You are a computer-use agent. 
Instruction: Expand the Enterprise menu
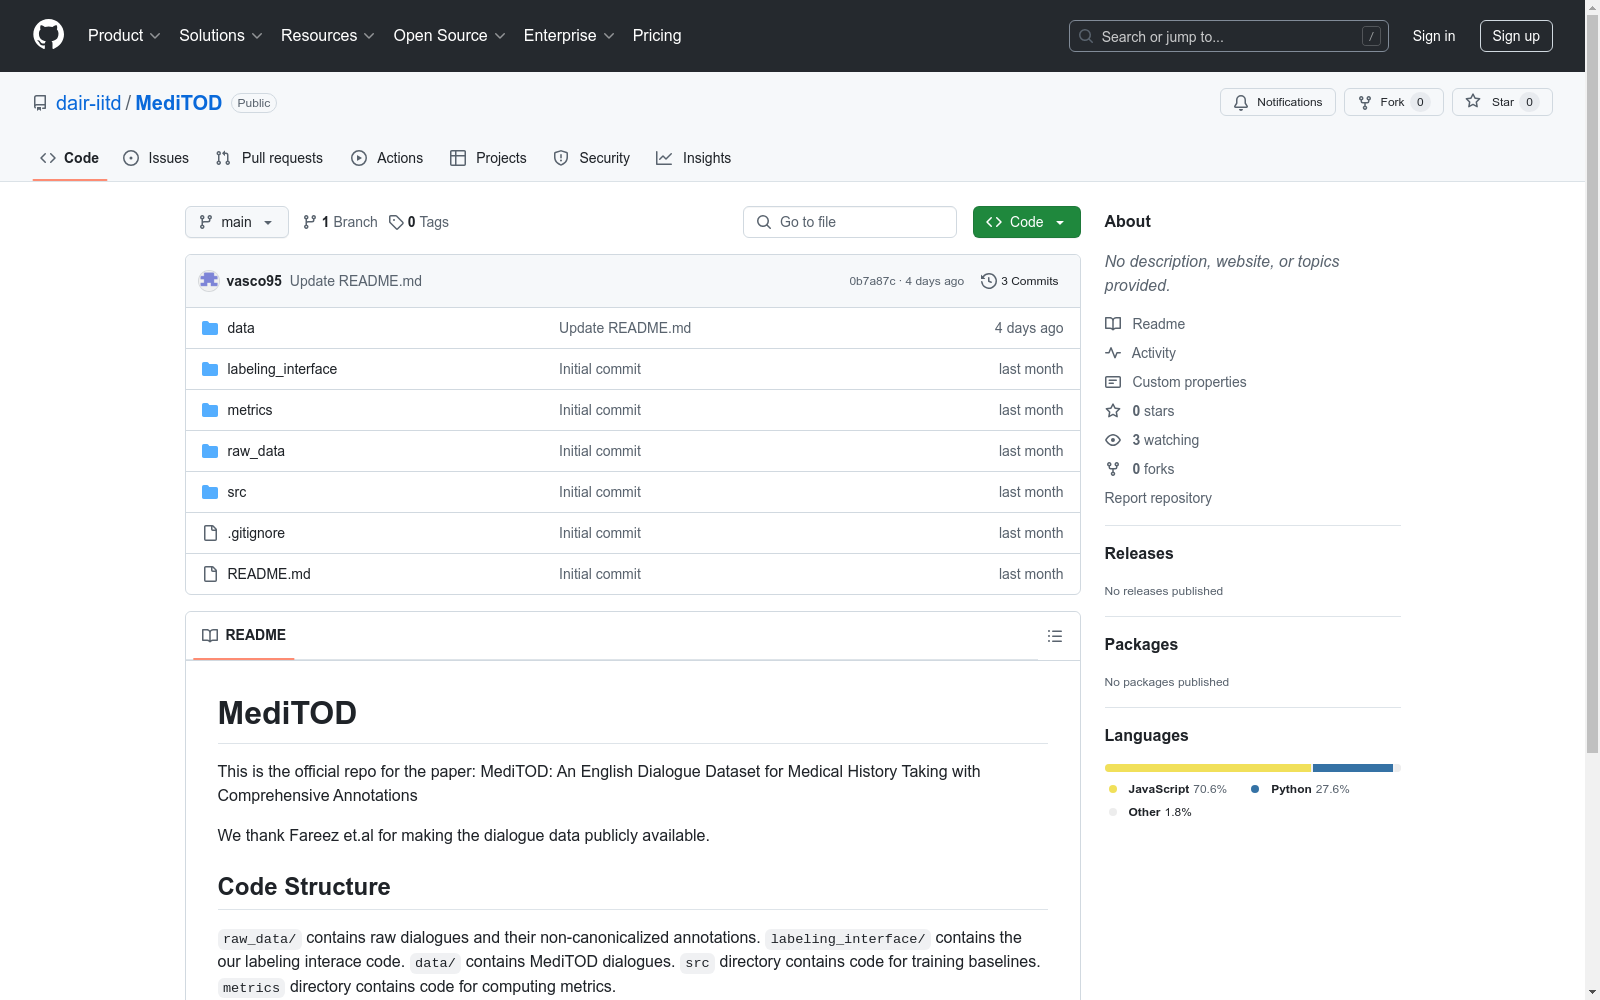click(x=569, y=35)
